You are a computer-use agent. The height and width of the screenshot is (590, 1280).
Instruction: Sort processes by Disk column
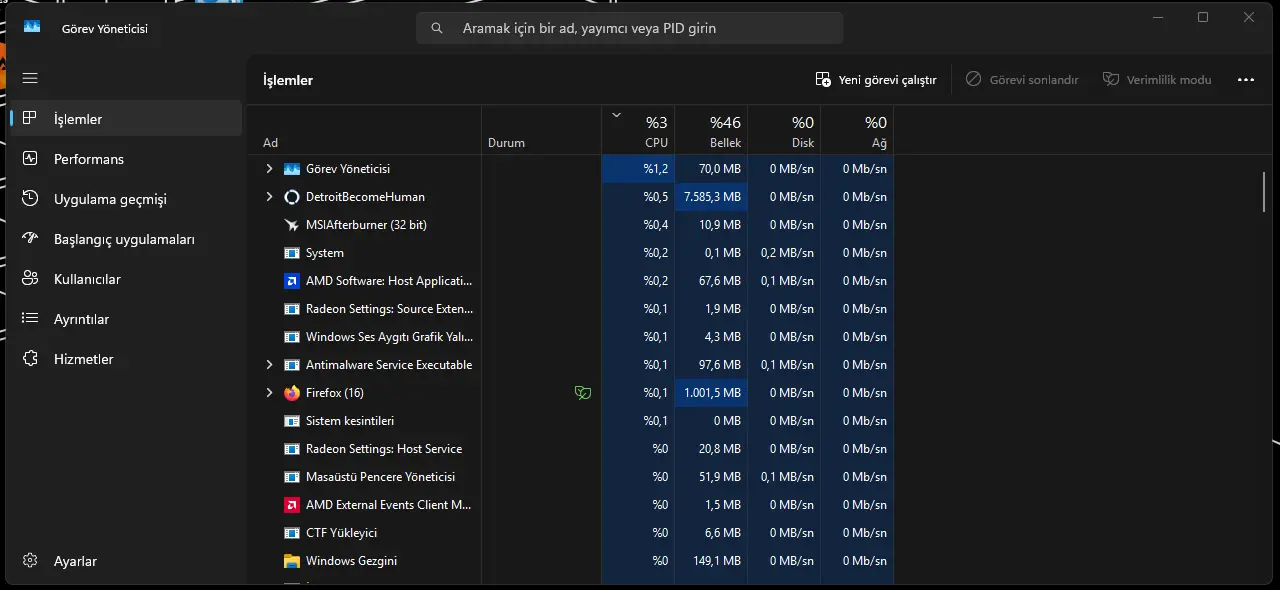click(x=784, y=131)
